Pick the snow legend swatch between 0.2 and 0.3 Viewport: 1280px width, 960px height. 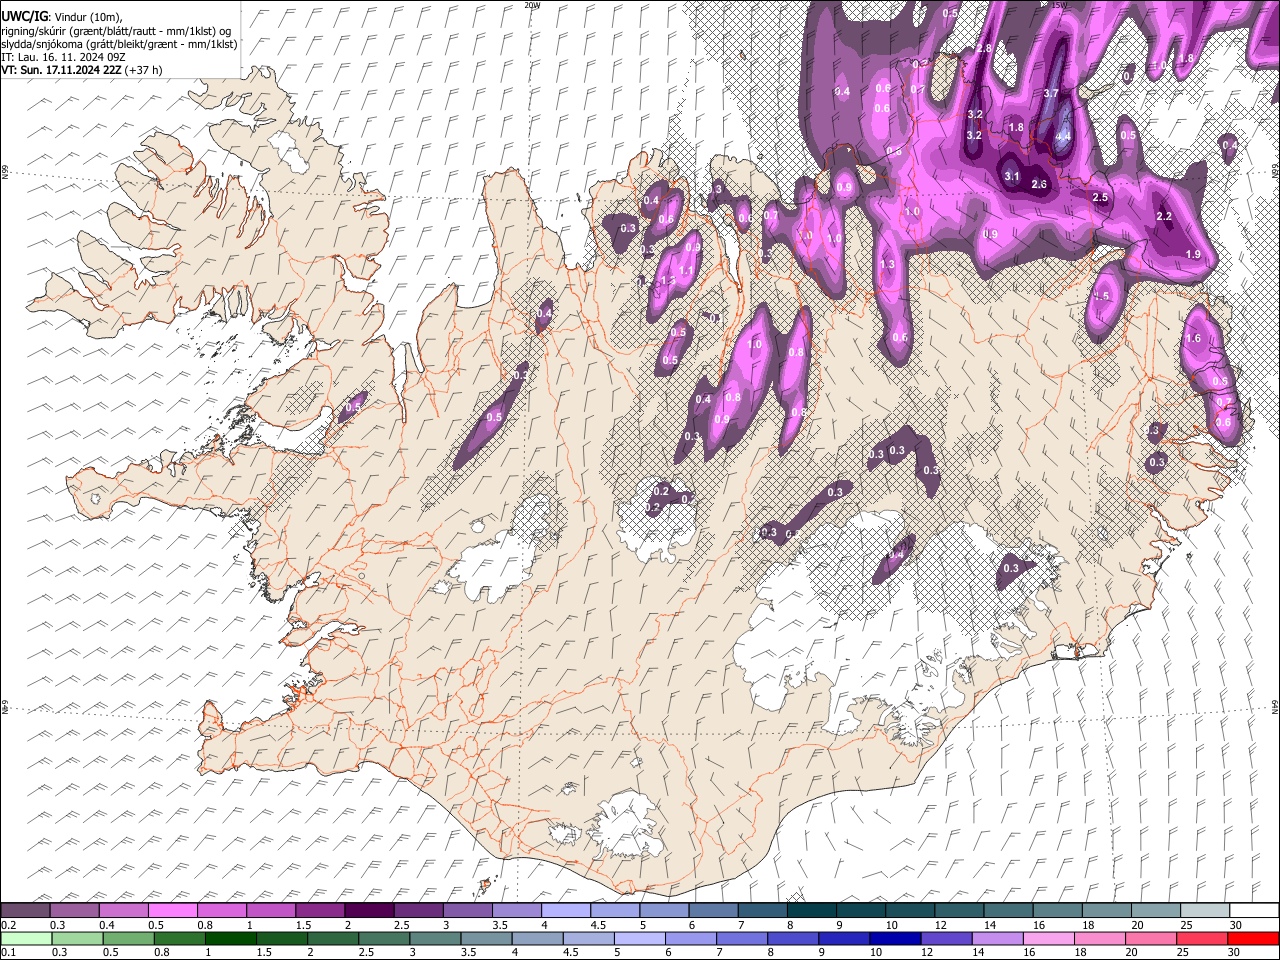click(x=25, y=911)
